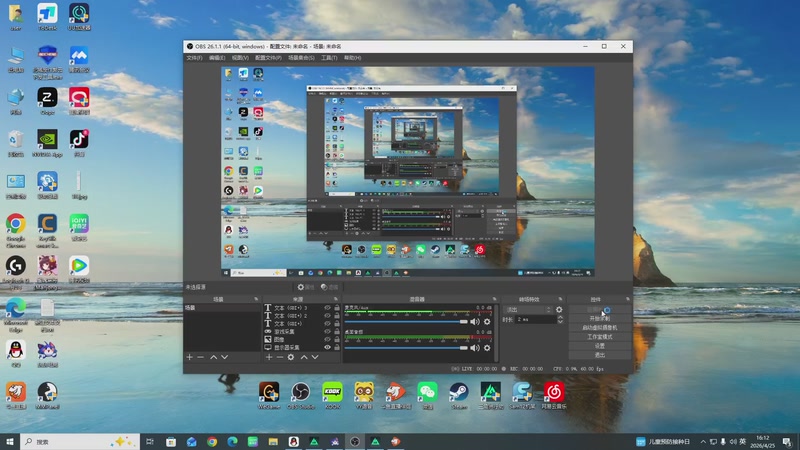Open the 工具(T) menu

(x=329, y=58)
